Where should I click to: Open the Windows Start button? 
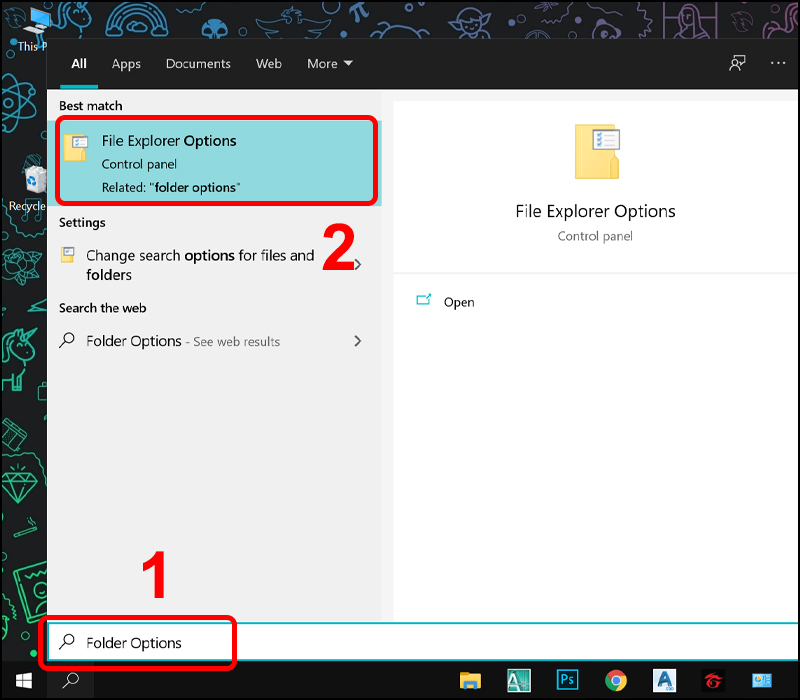[24, 681]
